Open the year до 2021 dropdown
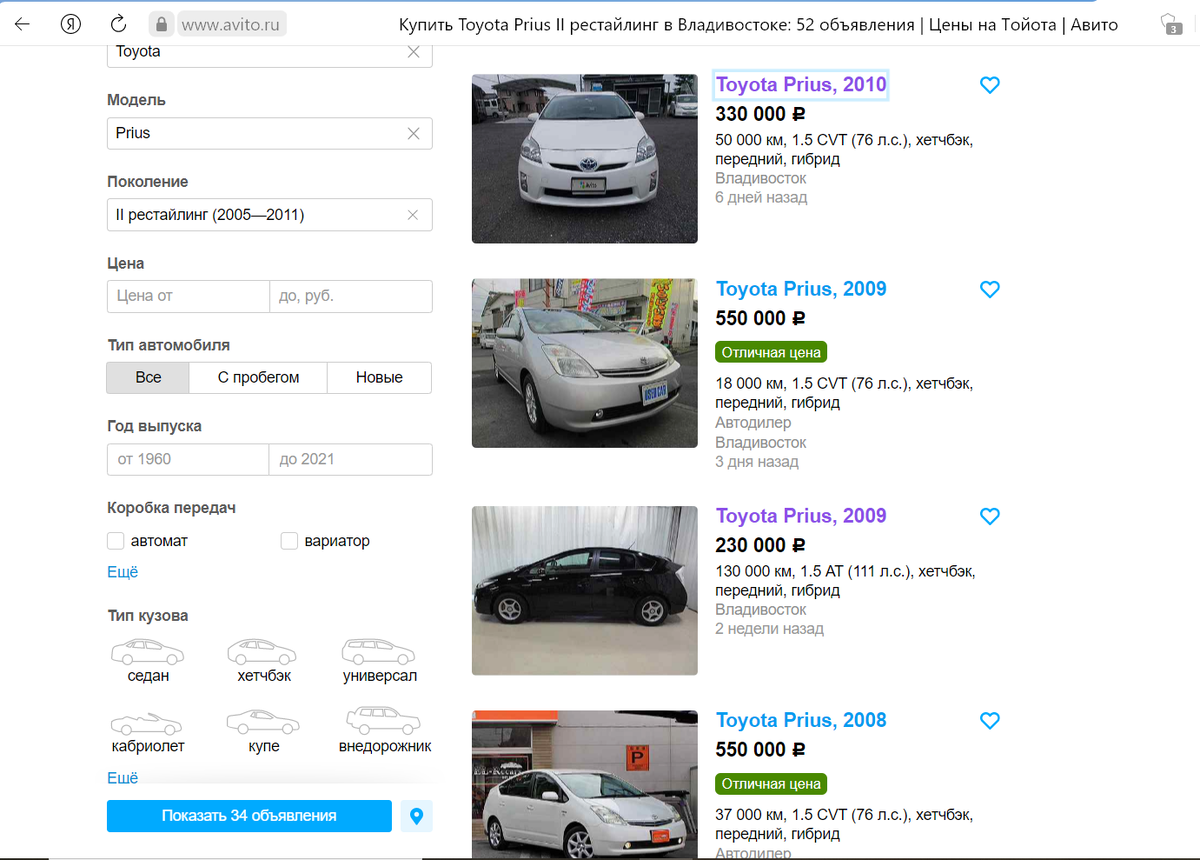Screen dimensions: 1200x860 (351, 459)
